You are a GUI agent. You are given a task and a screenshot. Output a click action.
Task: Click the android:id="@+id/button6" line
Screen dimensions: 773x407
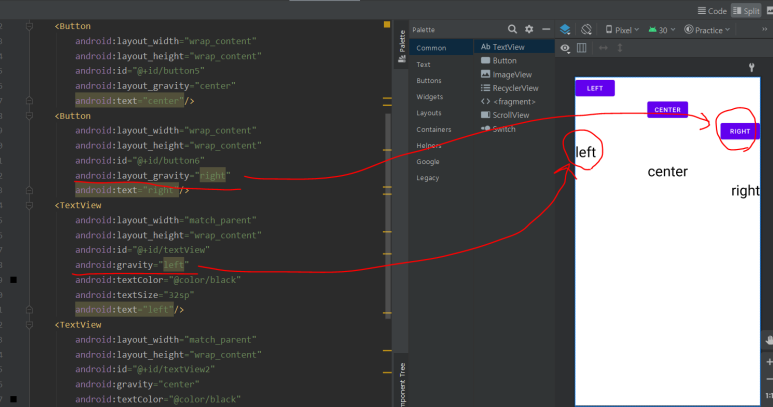pos(140,160)
